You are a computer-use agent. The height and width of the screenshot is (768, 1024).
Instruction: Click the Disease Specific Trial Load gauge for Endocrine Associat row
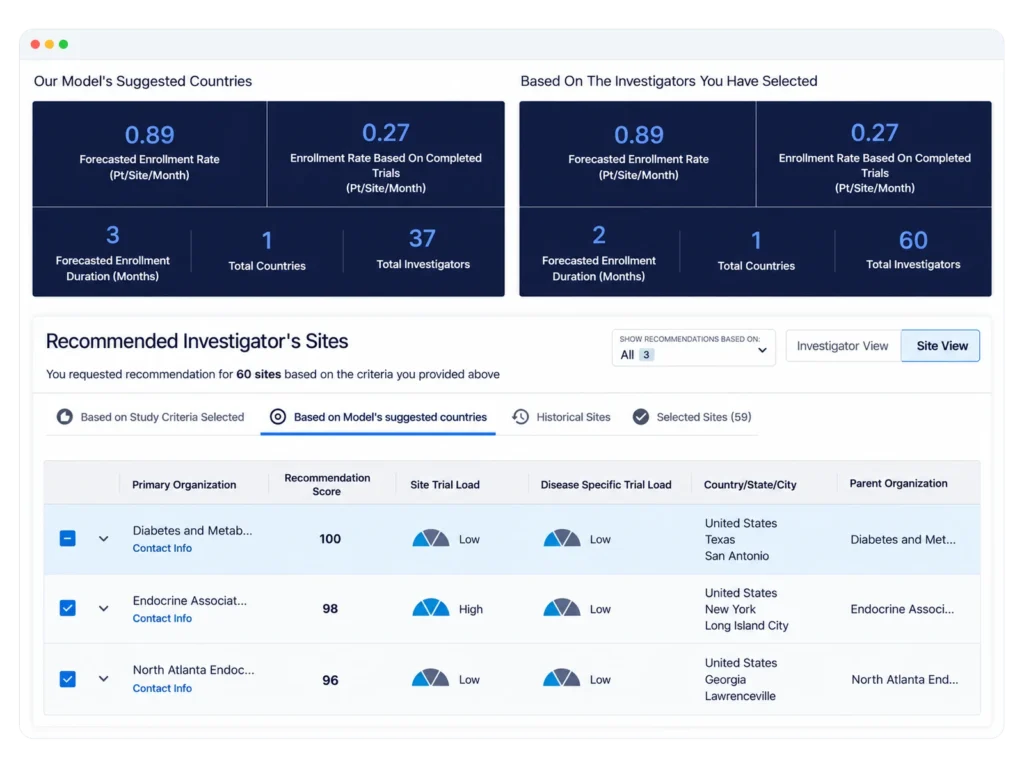(x=562, y=608)
